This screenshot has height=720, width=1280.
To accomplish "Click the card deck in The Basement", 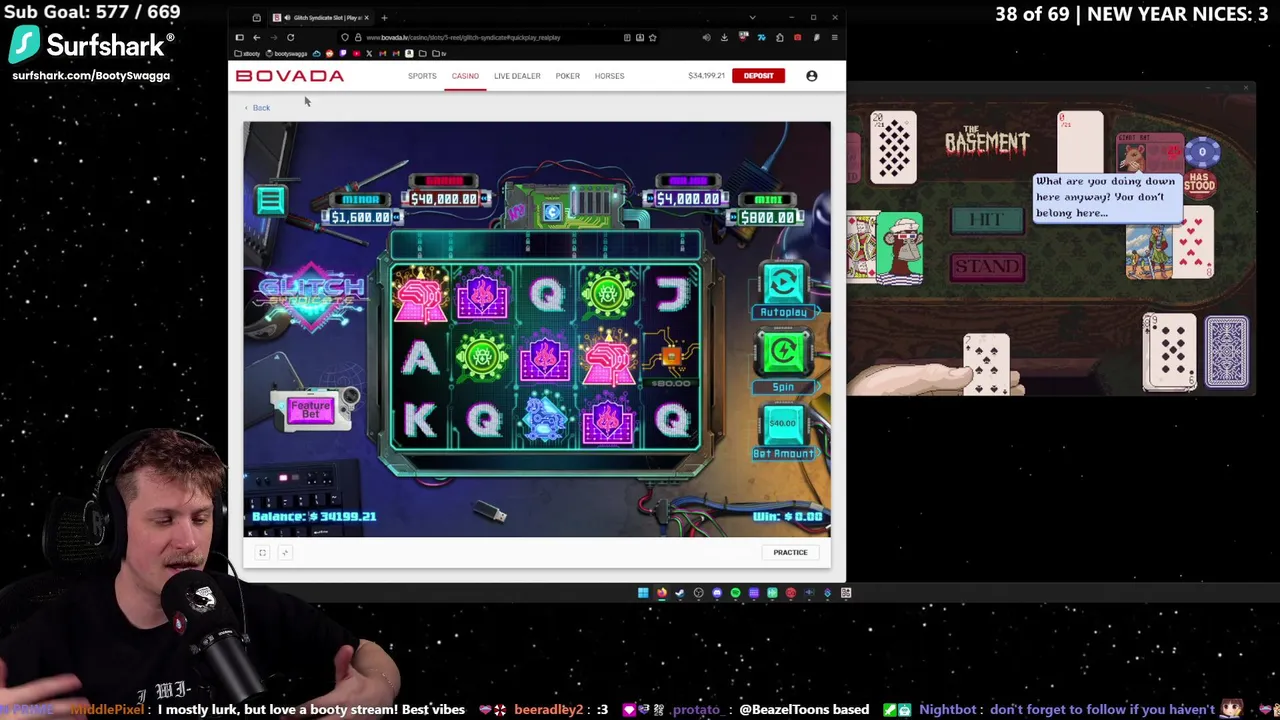I will (x=1226, y=351).
